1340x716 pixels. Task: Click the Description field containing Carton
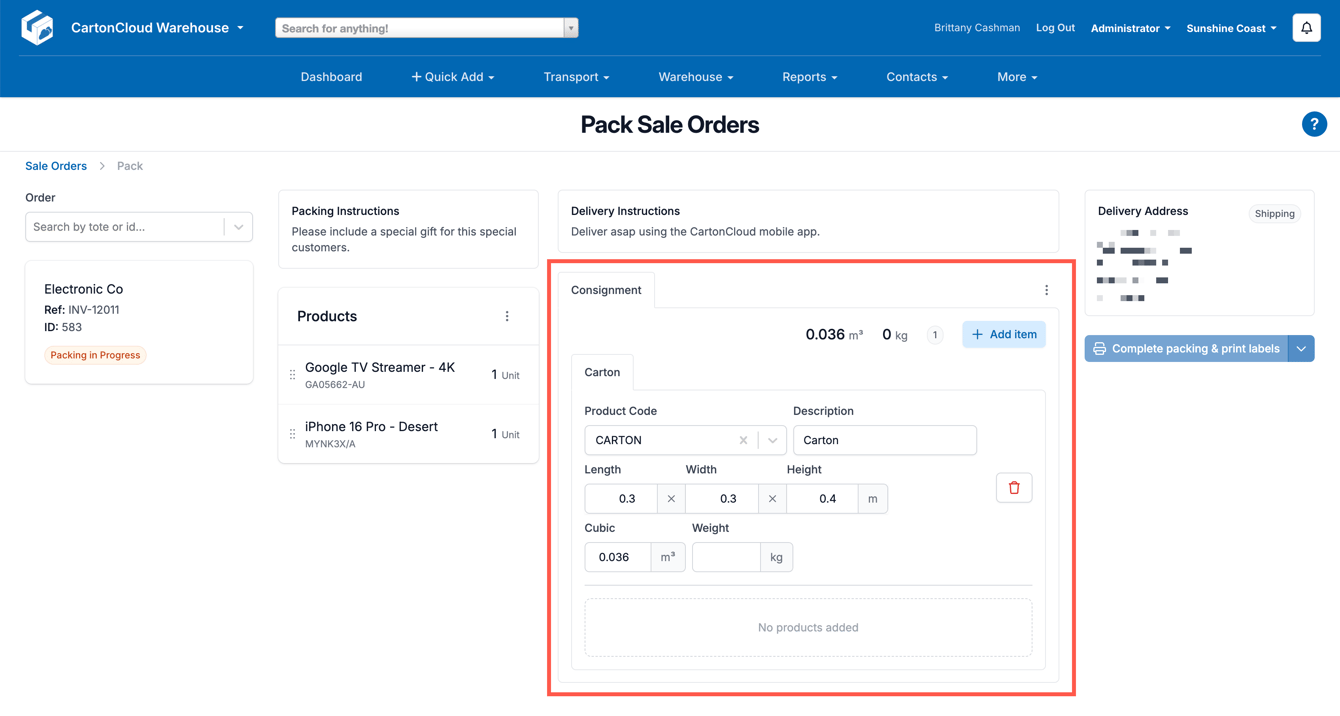click(885, 440)
